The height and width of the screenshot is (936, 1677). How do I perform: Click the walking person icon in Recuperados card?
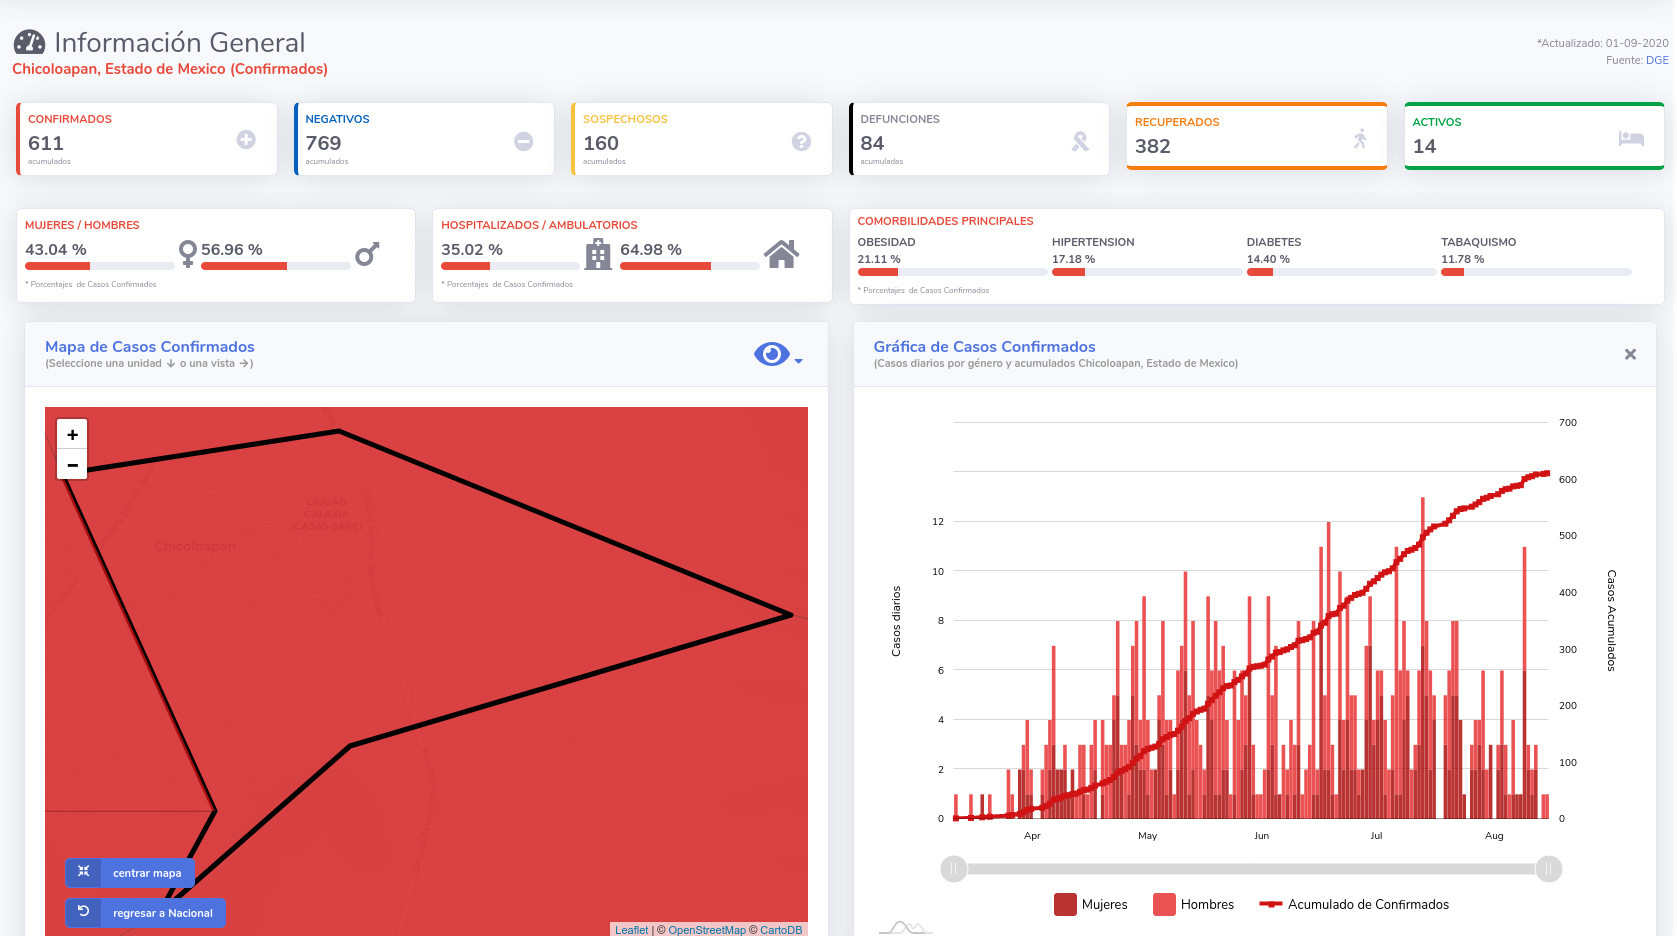1360,139
